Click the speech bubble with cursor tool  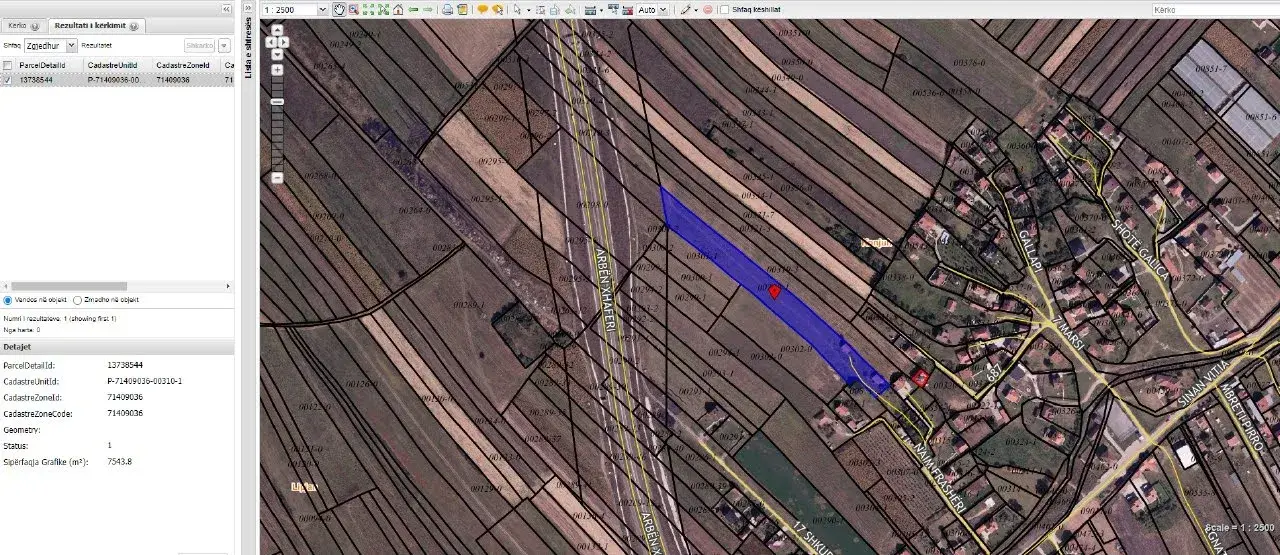pos(497,9)
